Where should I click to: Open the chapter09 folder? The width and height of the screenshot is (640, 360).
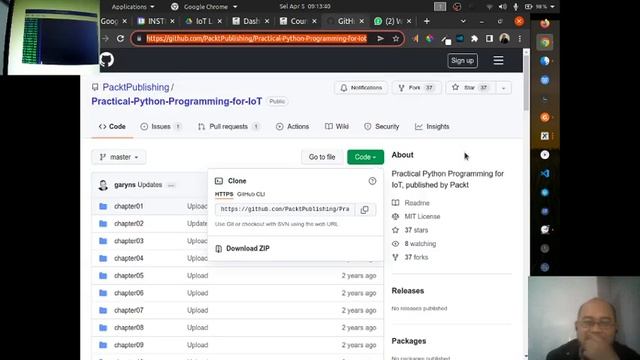tap(129, 345)
